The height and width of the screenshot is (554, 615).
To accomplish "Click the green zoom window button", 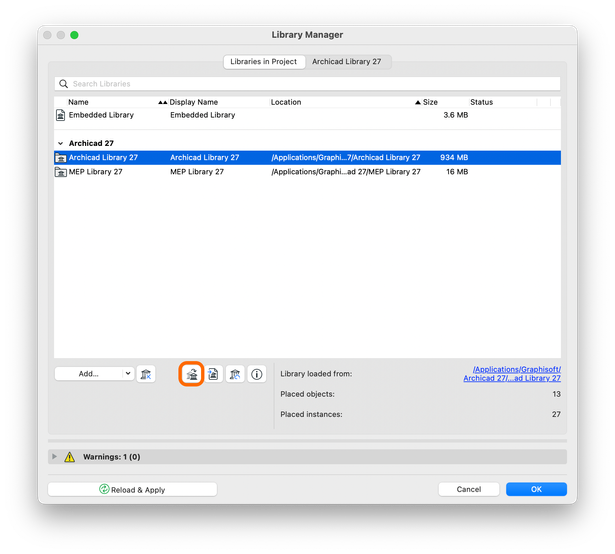I will [74, 35].
